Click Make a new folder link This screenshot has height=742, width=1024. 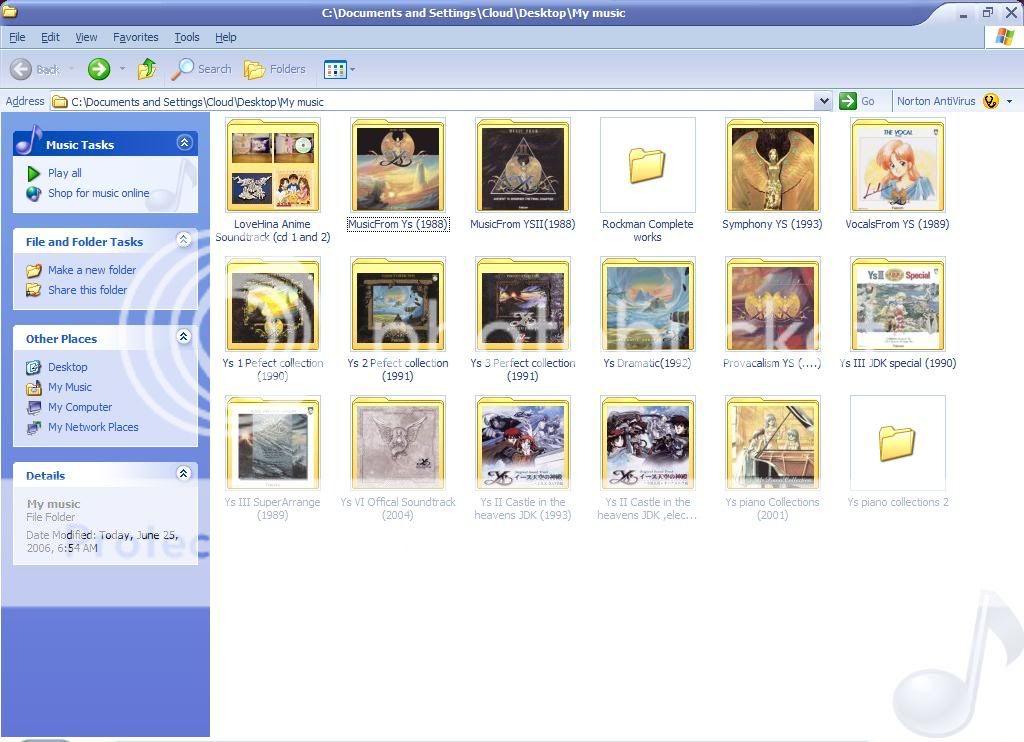click(x=92, y=270)
